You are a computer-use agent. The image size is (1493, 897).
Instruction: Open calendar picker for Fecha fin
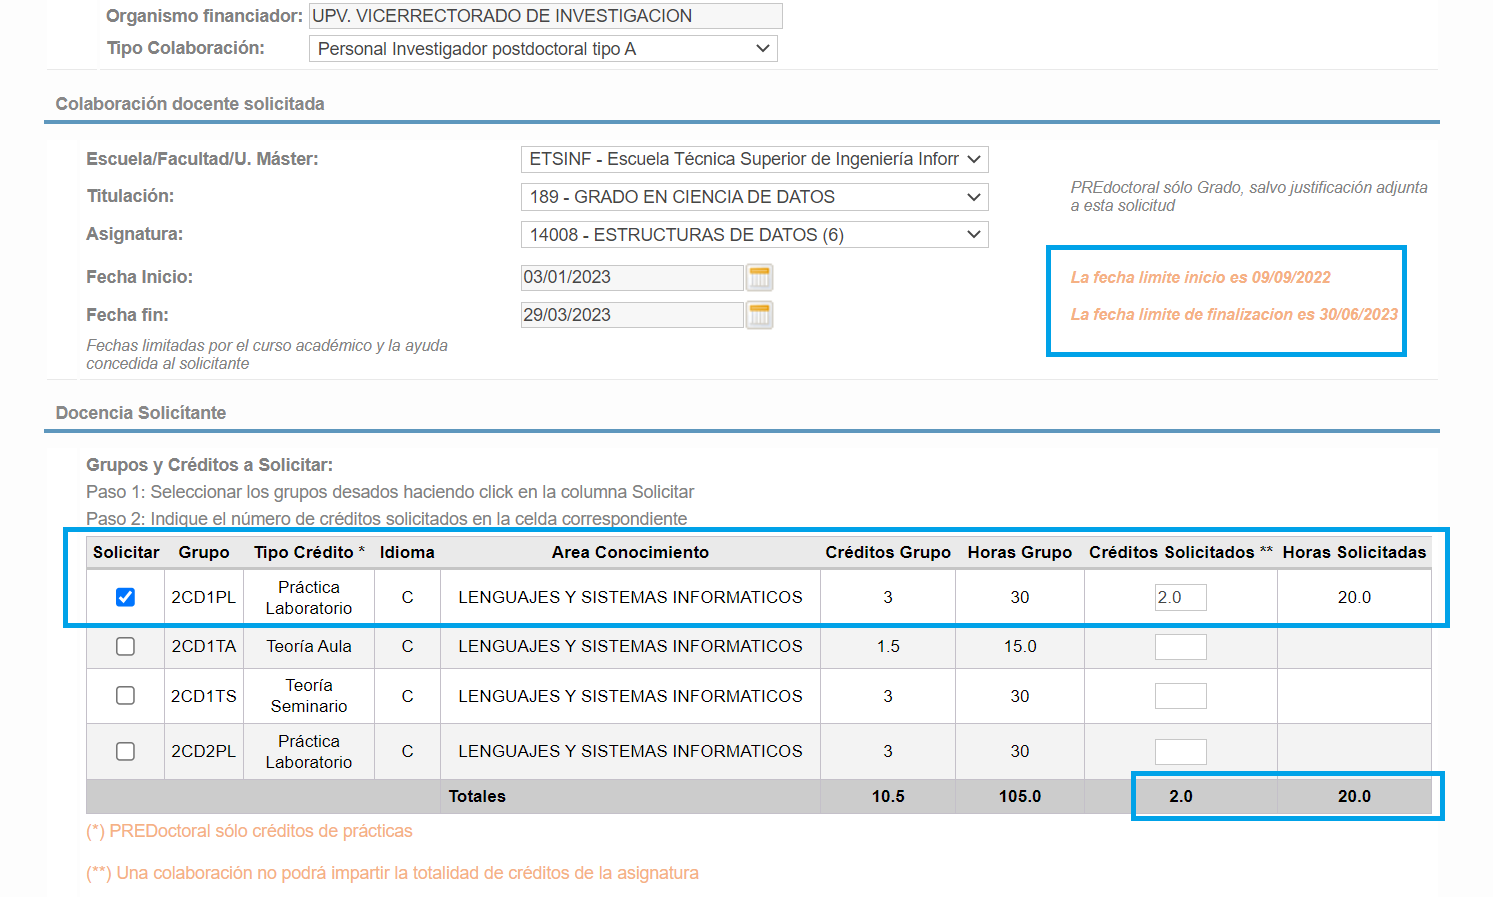[759, 315]
